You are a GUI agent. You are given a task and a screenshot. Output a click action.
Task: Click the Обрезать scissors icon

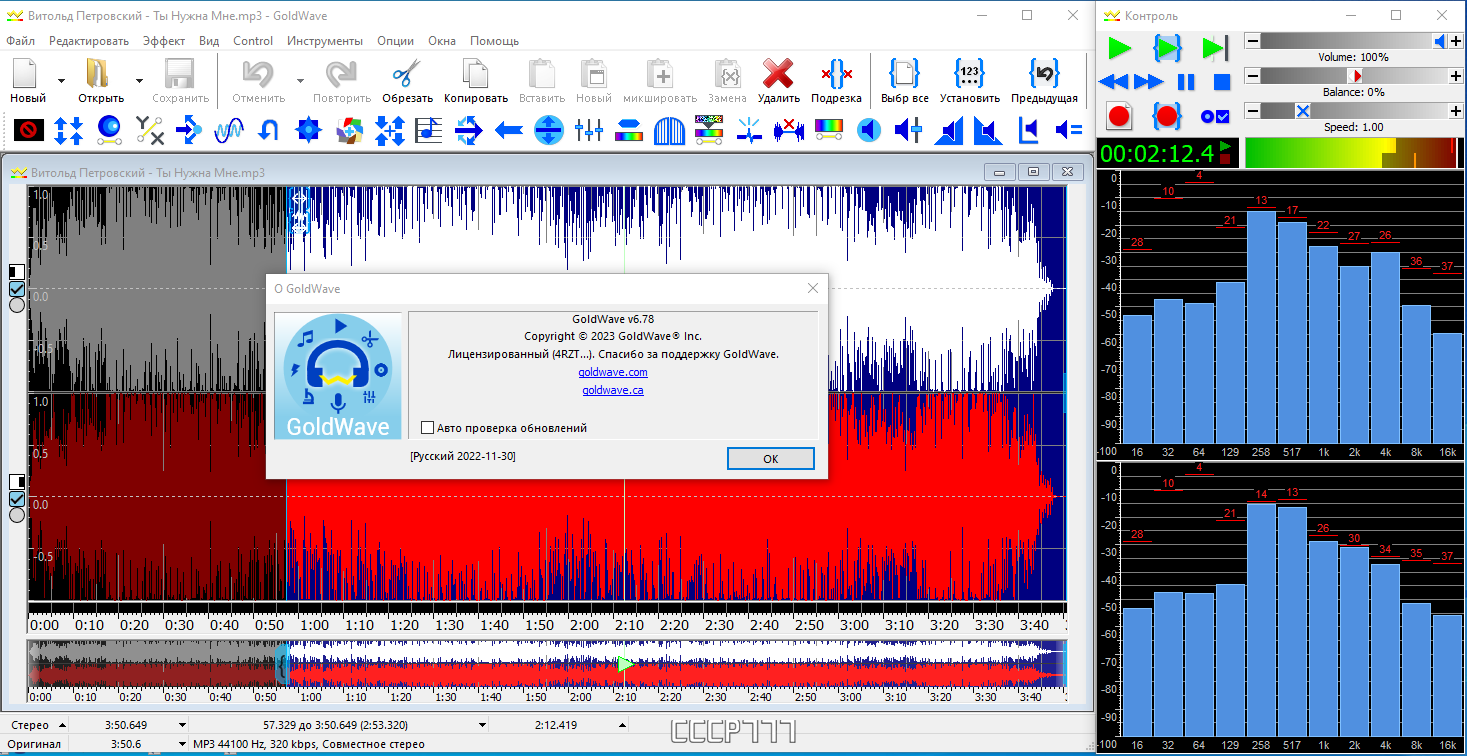(x=407, y=73)
